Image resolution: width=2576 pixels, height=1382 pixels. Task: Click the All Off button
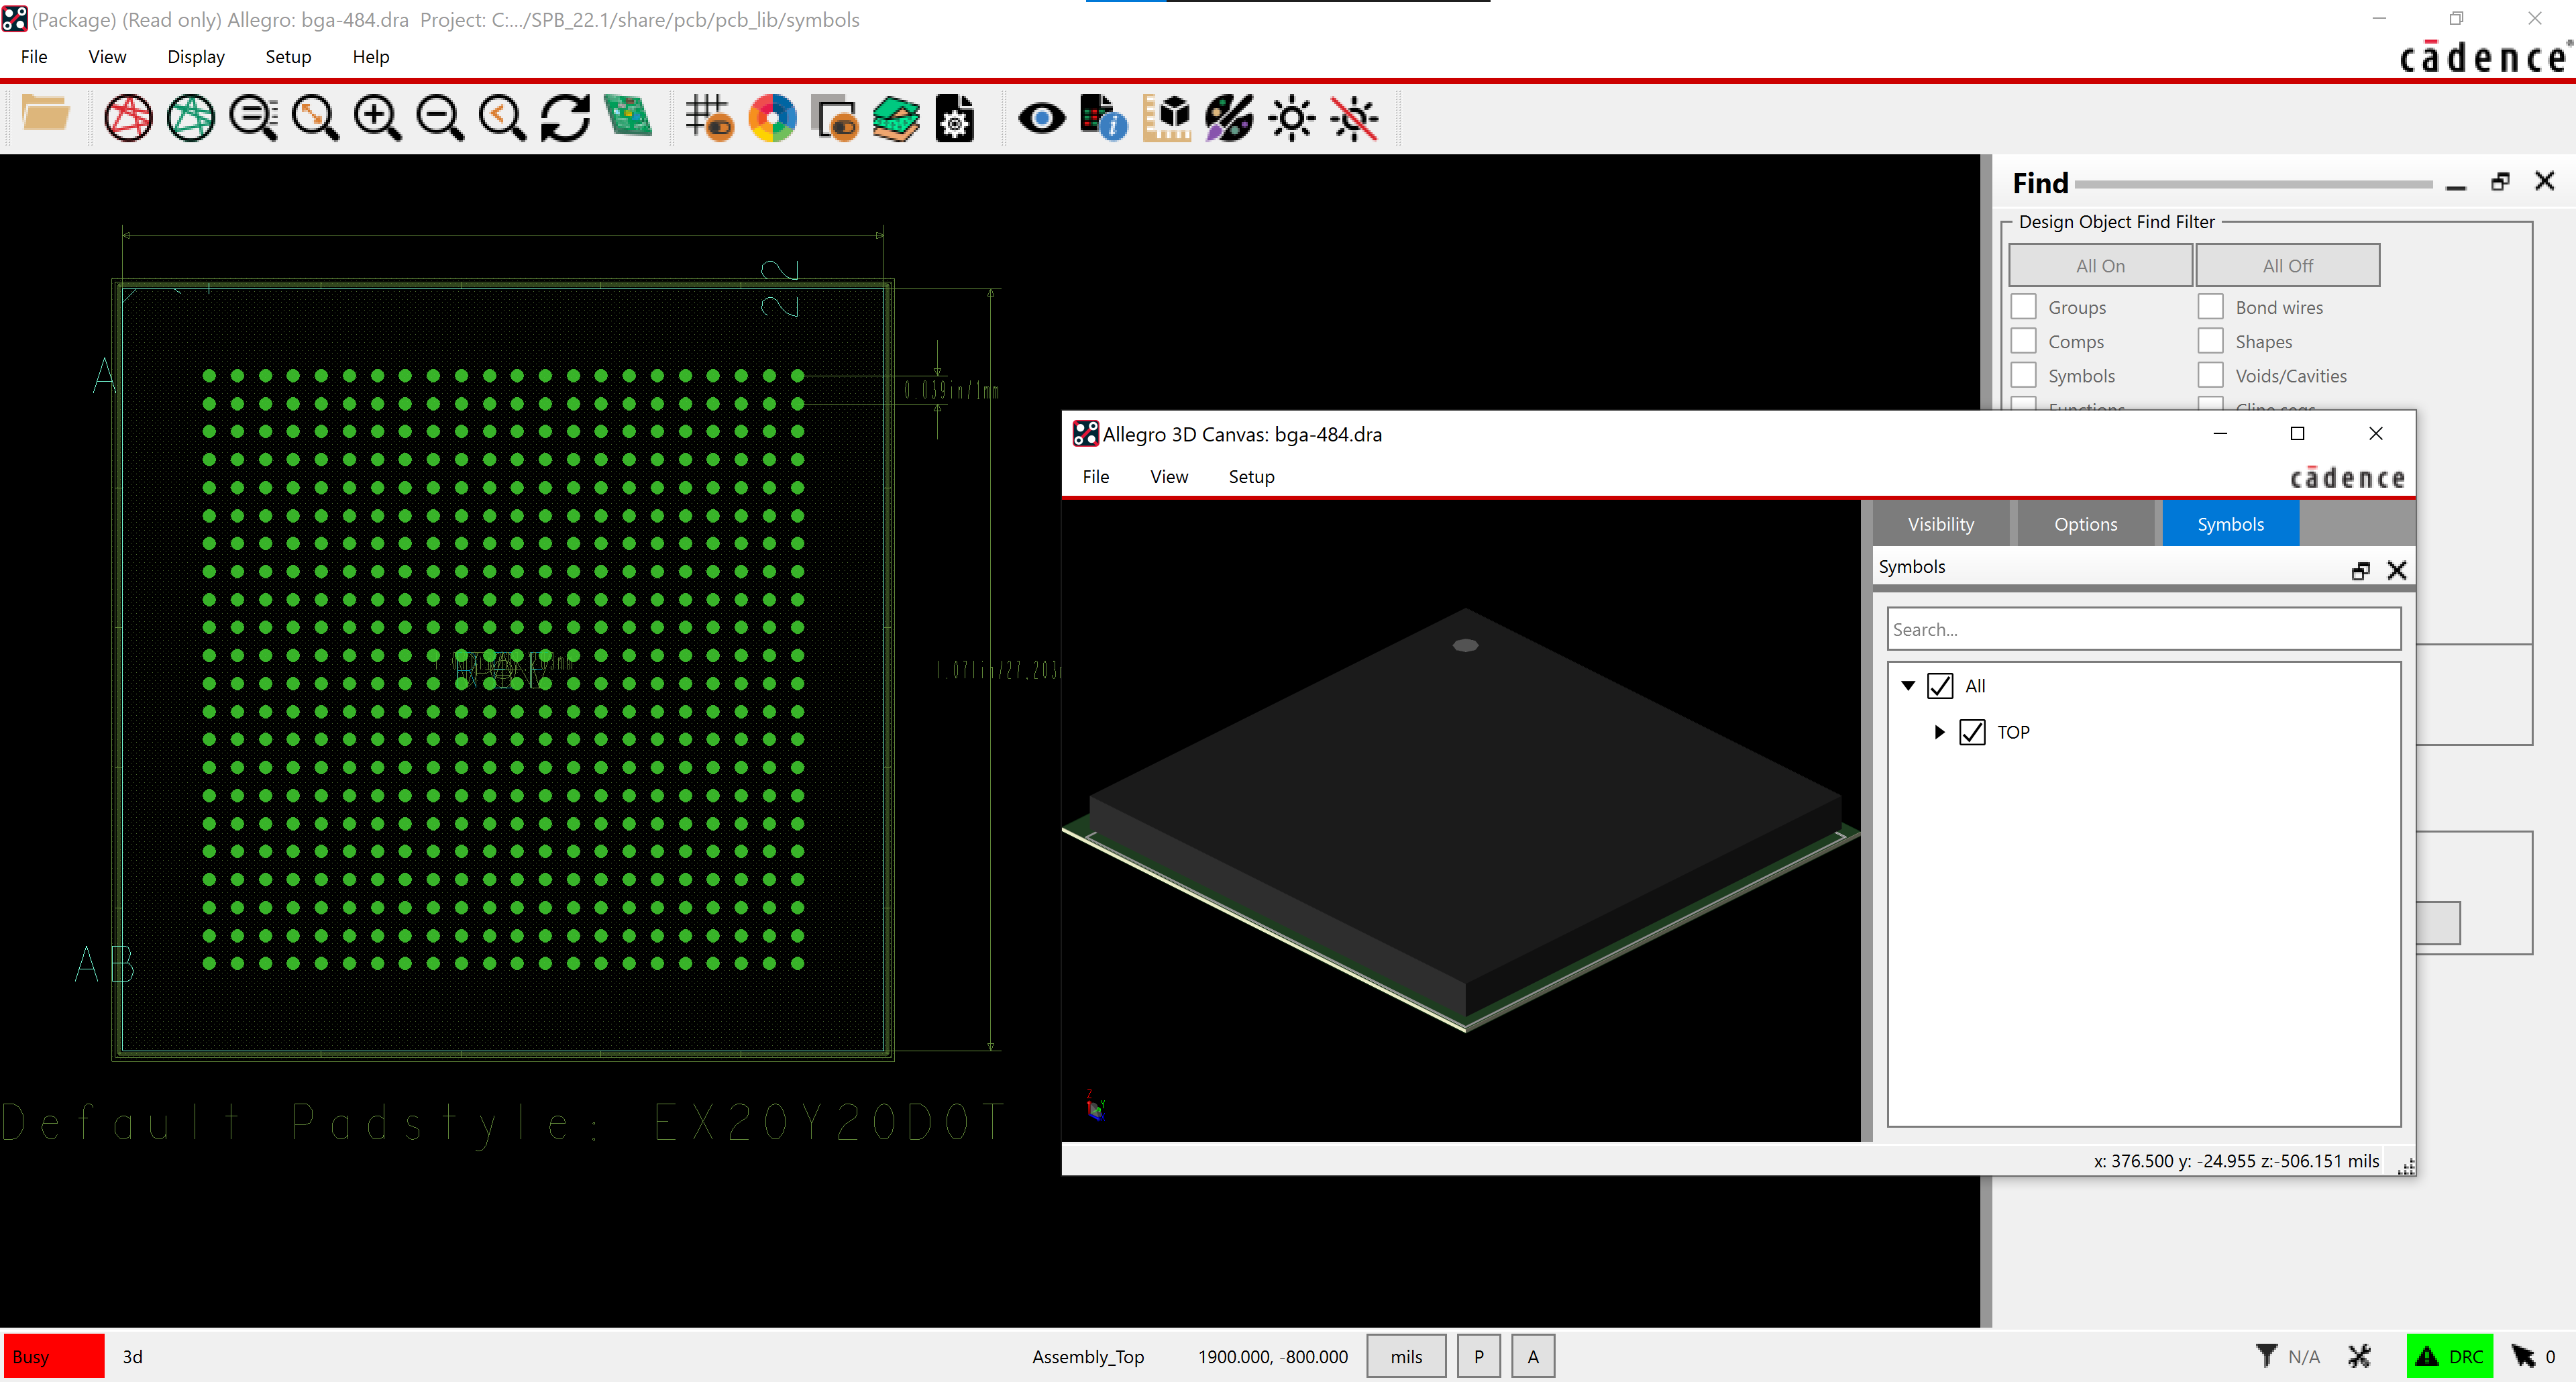[2288, 266]
